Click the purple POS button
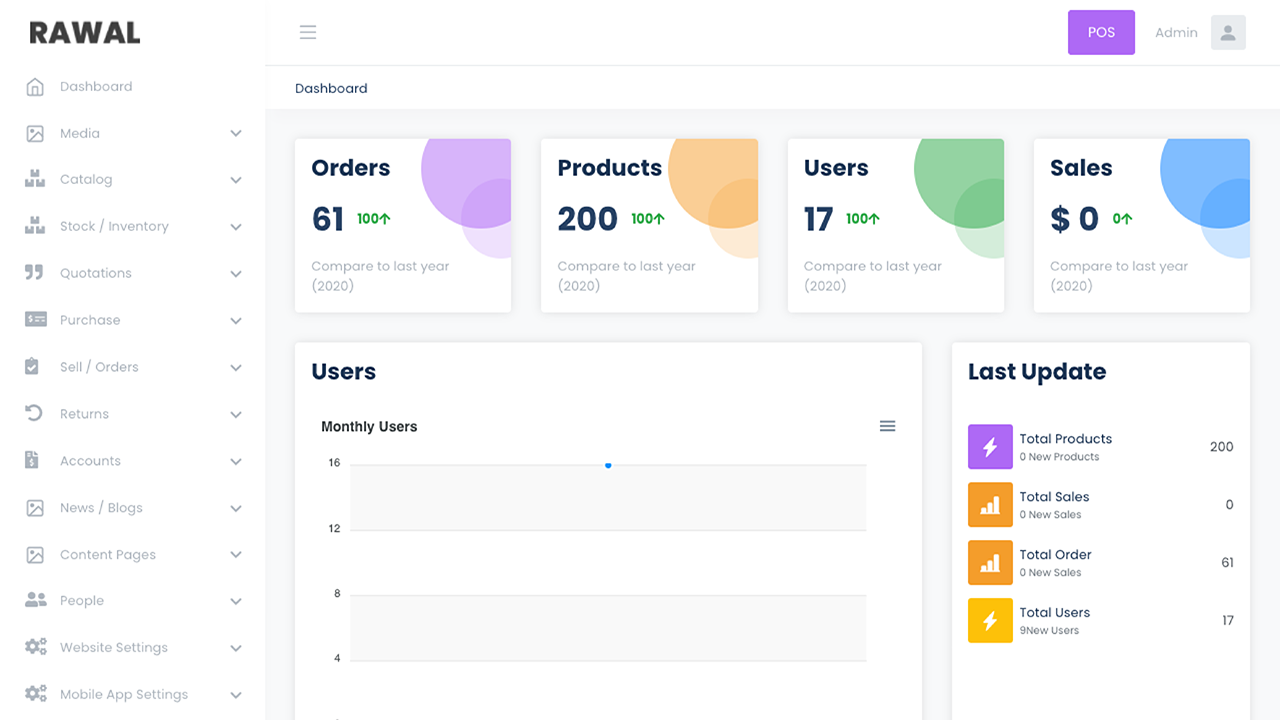Viewport: 1280px width, 720px height. (x=1101, y=32)
